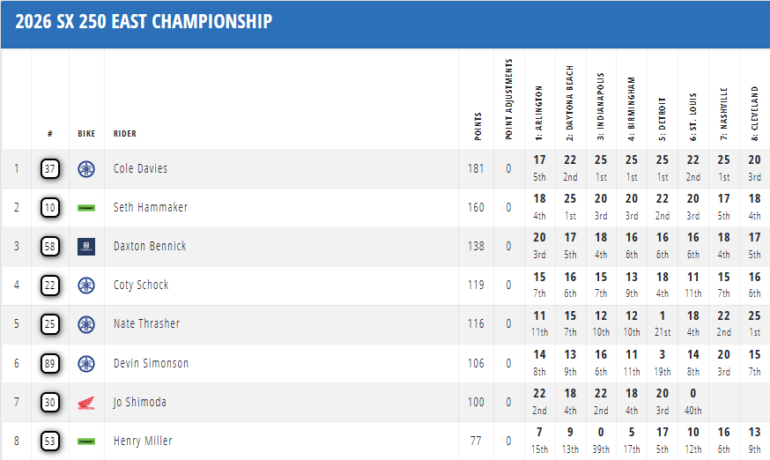Viewport: 770px width, 460px height.
Task: Open Cole Davies rider name
Action: pos(141,169)
